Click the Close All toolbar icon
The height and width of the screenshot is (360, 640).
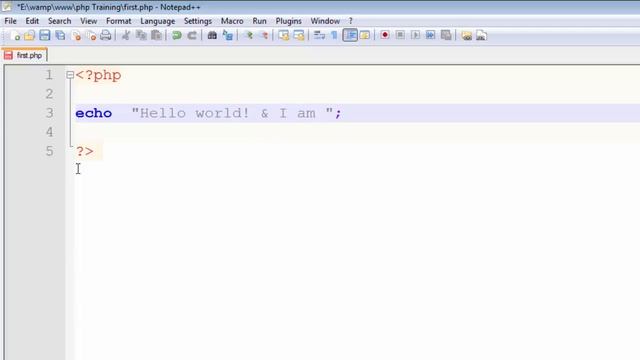(91, 36)
